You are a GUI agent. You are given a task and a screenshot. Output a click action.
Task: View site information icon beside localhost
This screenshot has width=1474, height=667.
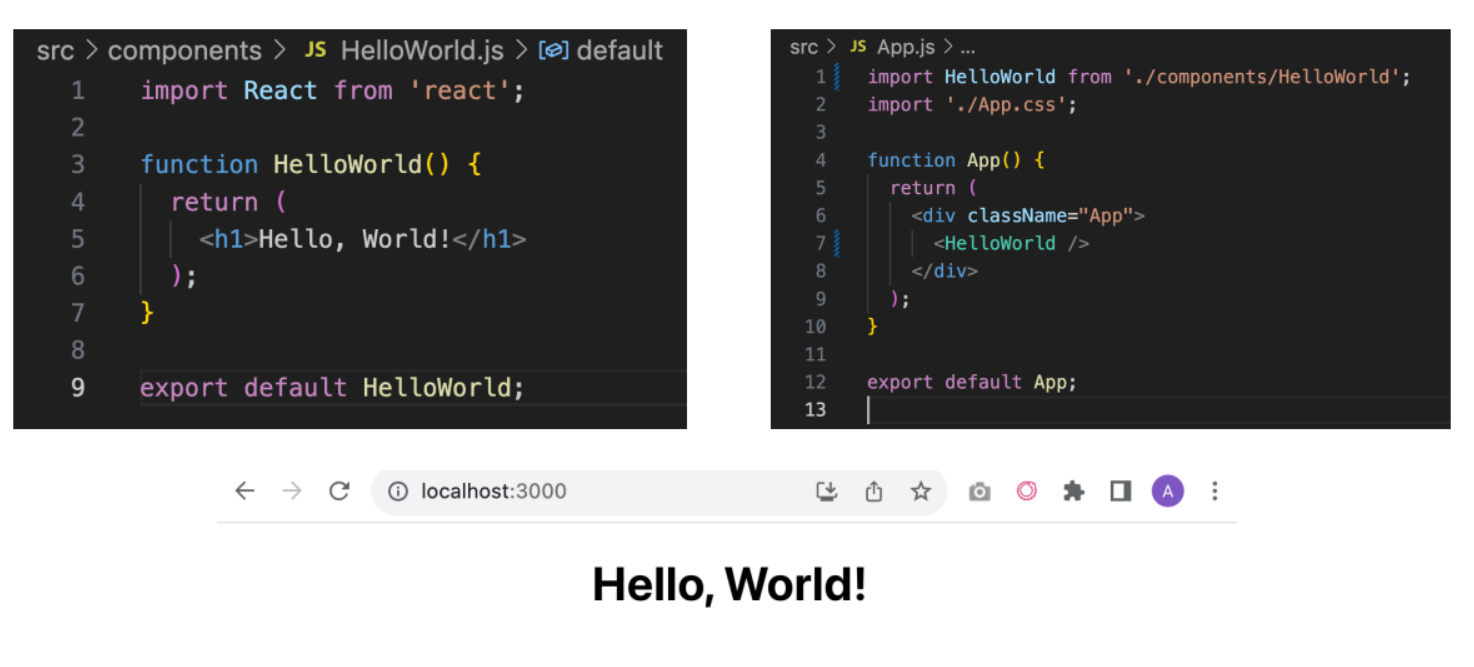coord(398,491)
